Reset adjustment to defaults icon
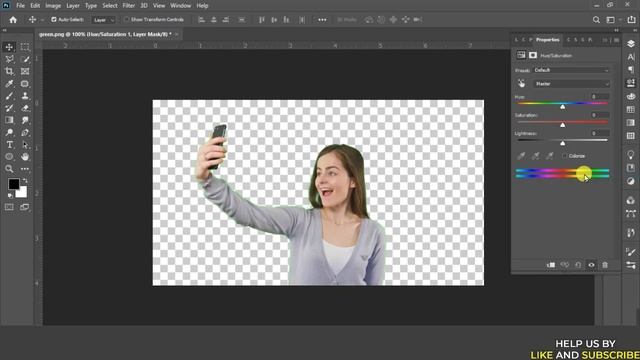640x360 pixels. [x=578, y=265]
